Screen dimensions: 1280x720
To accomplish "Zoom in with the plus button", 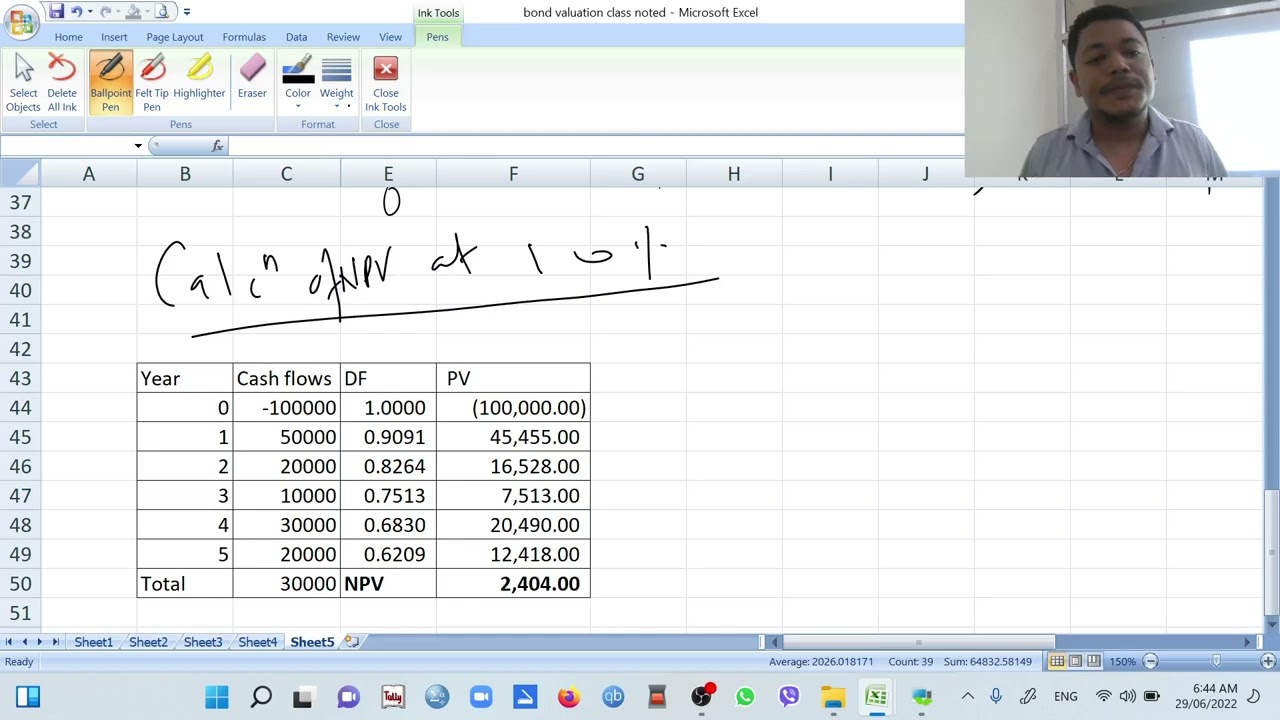I will pos(1268,661).
